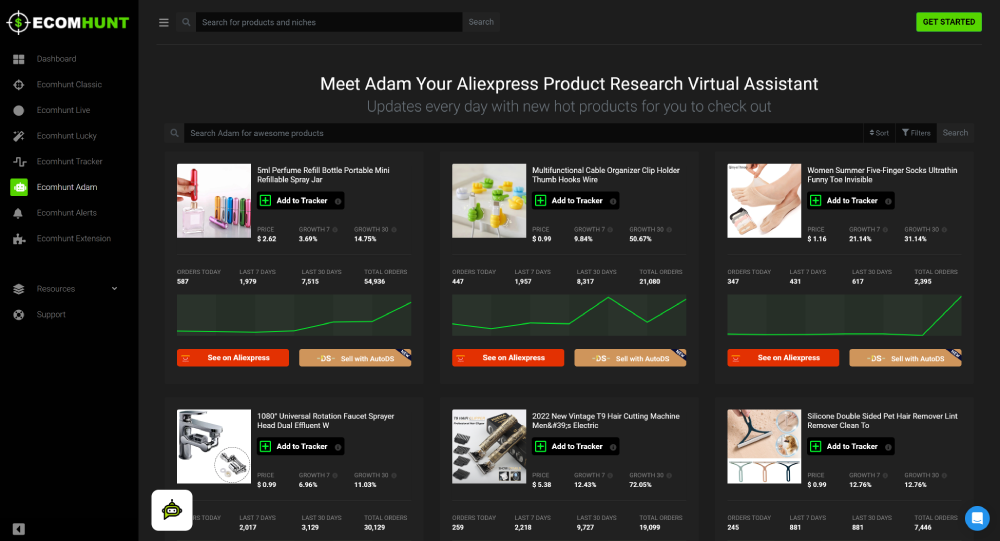The image size is (1000, 541).
Task: Open the Sort dropdown
Action: [878, 133]
